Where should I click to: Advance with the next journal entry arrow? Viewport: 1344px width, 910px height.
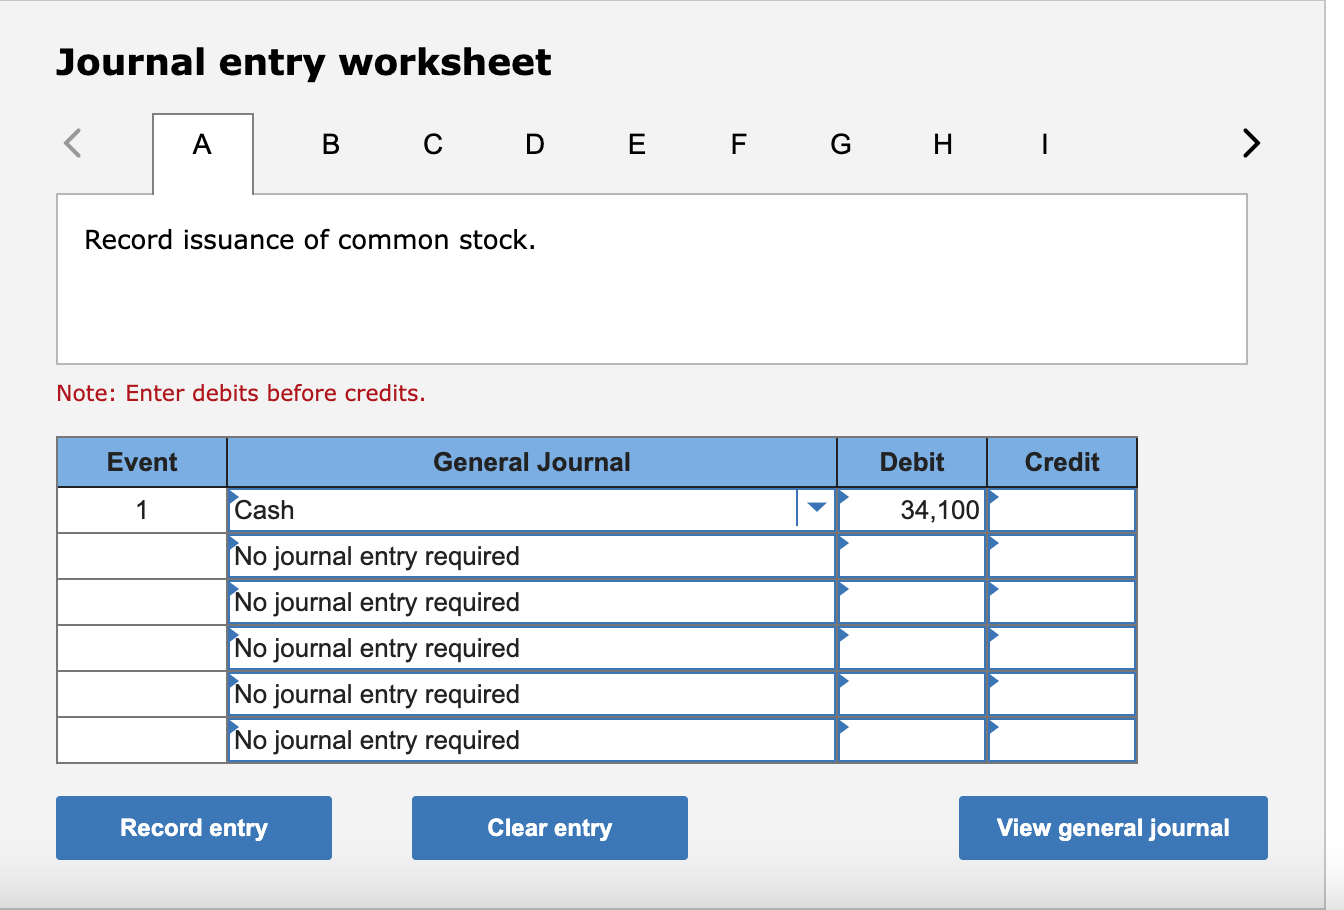pyautogui.click(x=1250, y=144)
